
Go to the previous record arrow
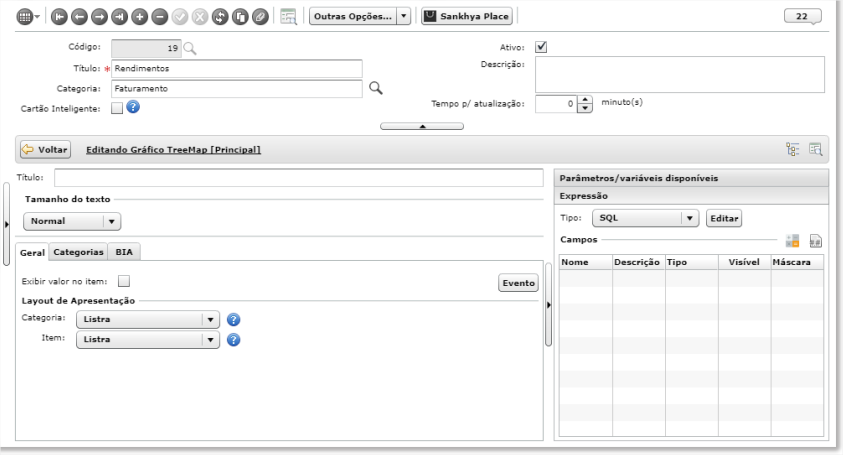click(79, 17)
